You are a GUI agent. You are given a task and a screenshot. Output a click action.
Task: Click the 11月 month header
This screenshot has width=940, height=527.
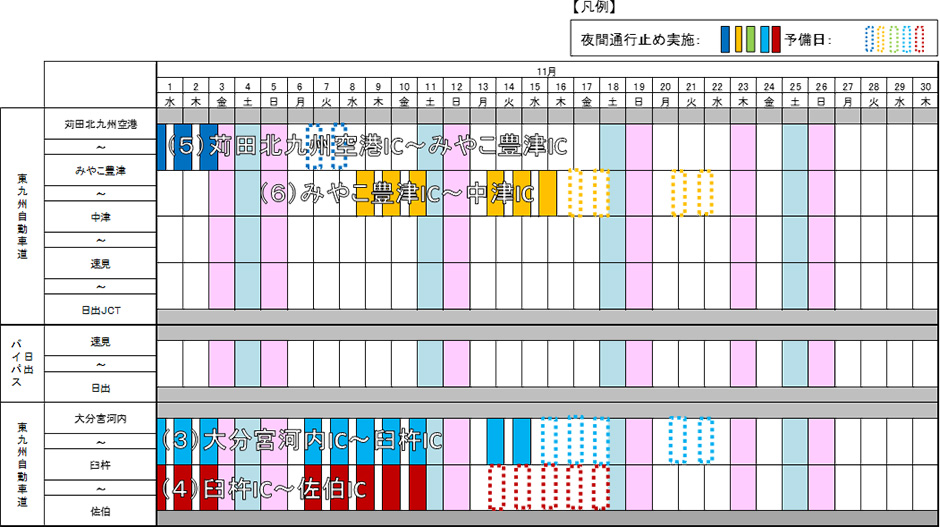tap(546, 71)
